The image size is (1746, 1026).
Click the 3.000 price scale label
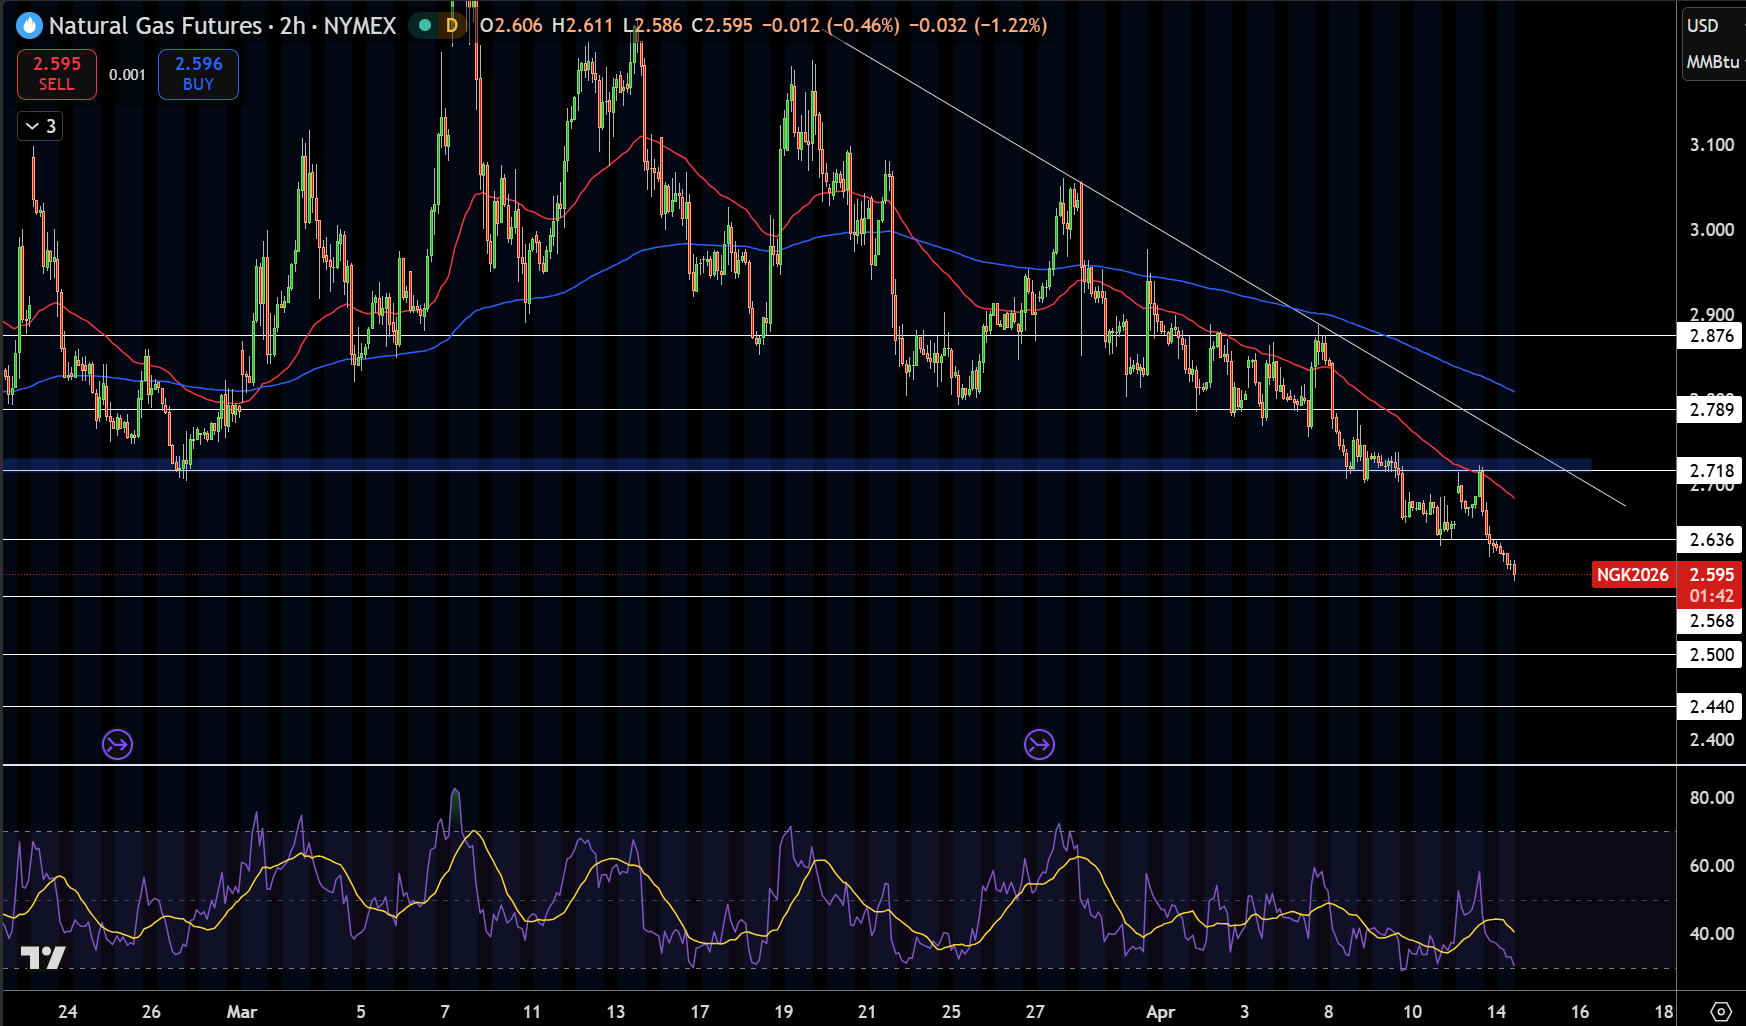click(x=1712, y=230)
